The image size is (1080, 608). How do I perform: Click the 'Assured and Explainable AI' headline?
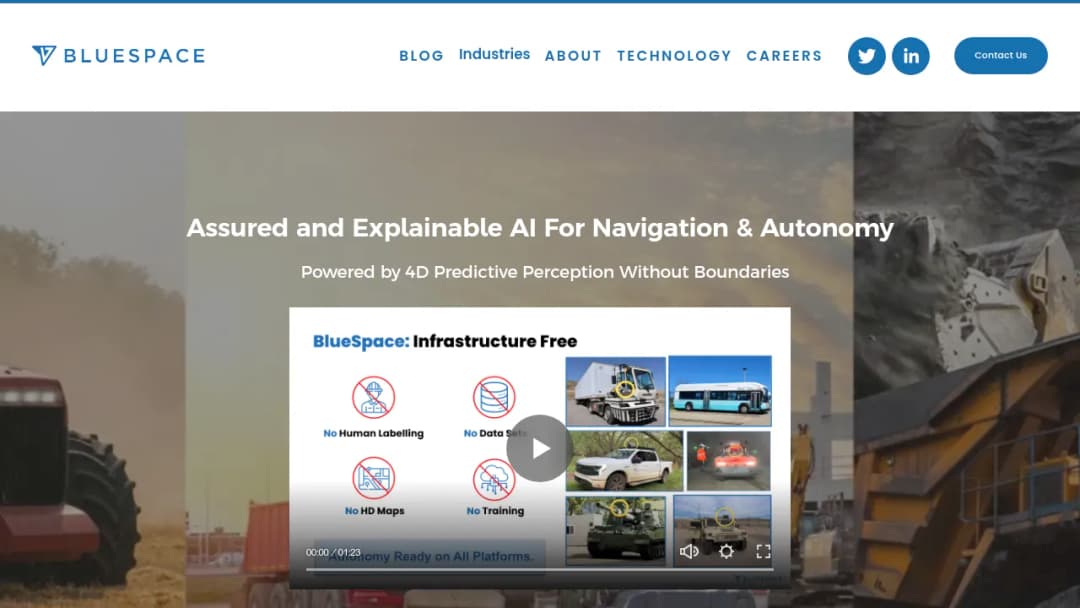pos(540,228)
